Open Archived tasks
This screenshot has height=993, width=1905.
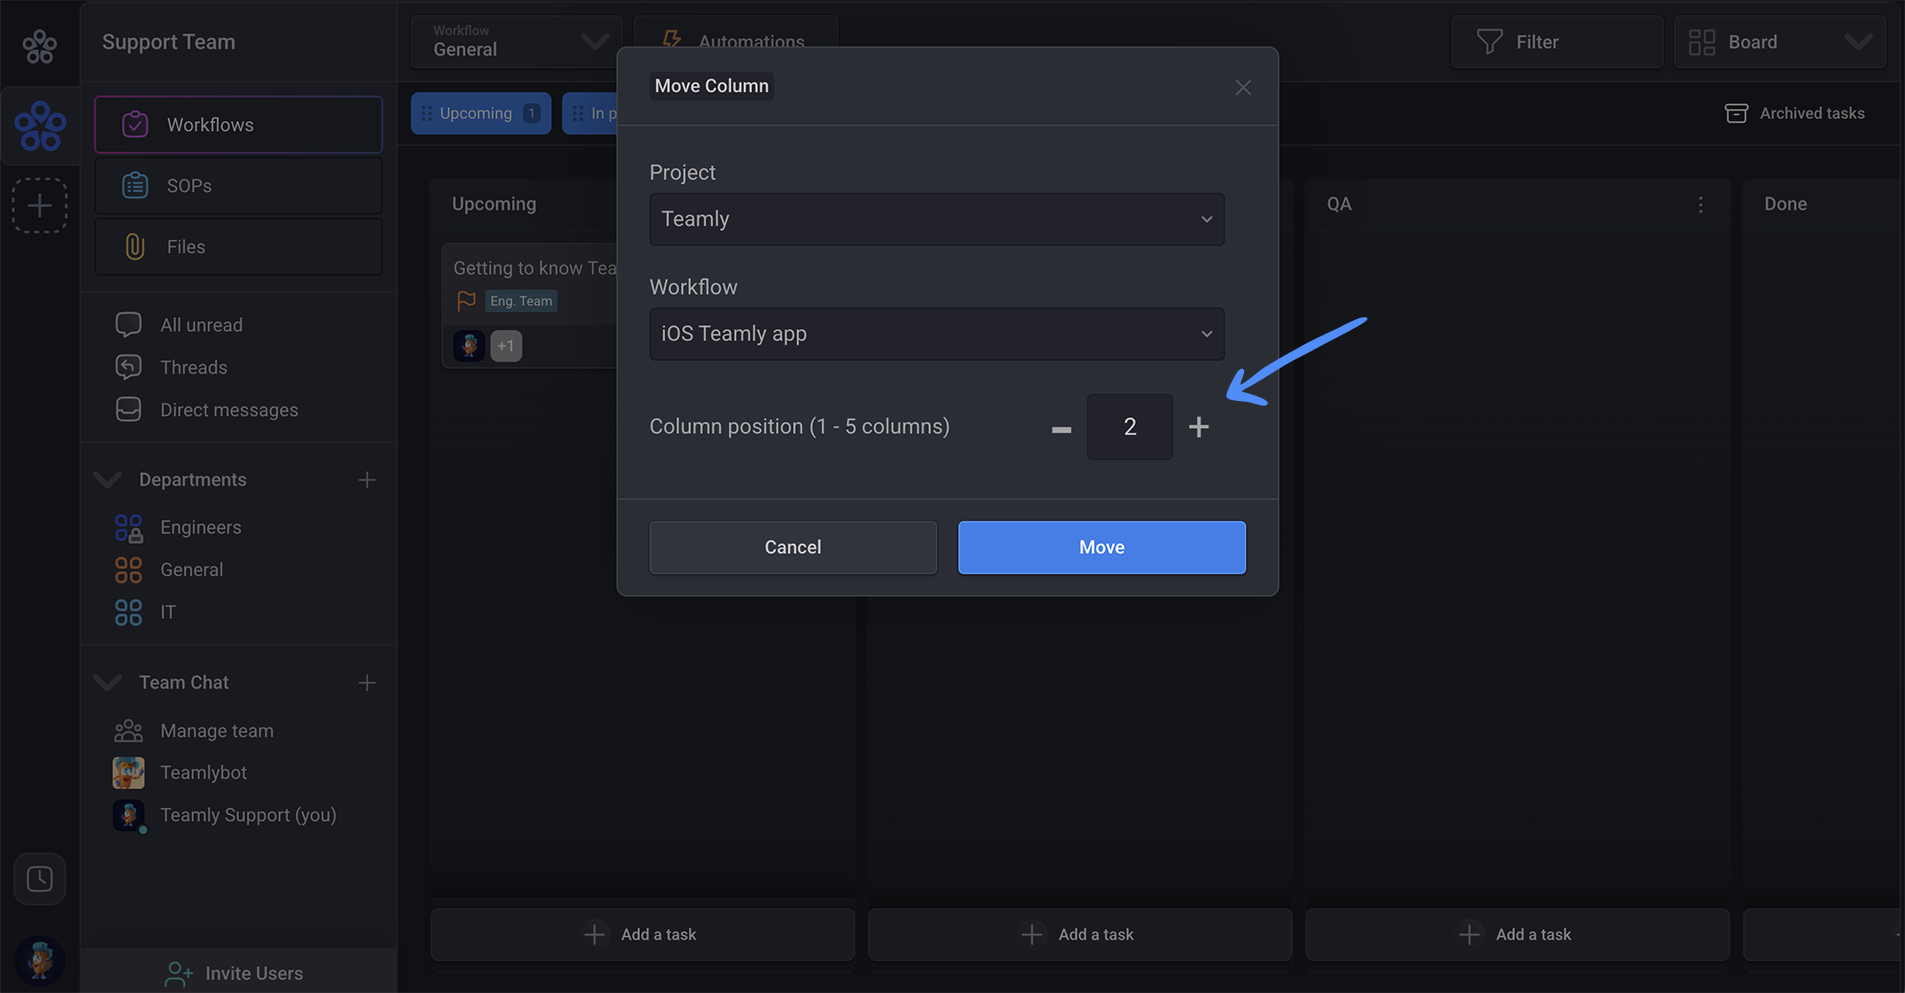coord(1795,113)
